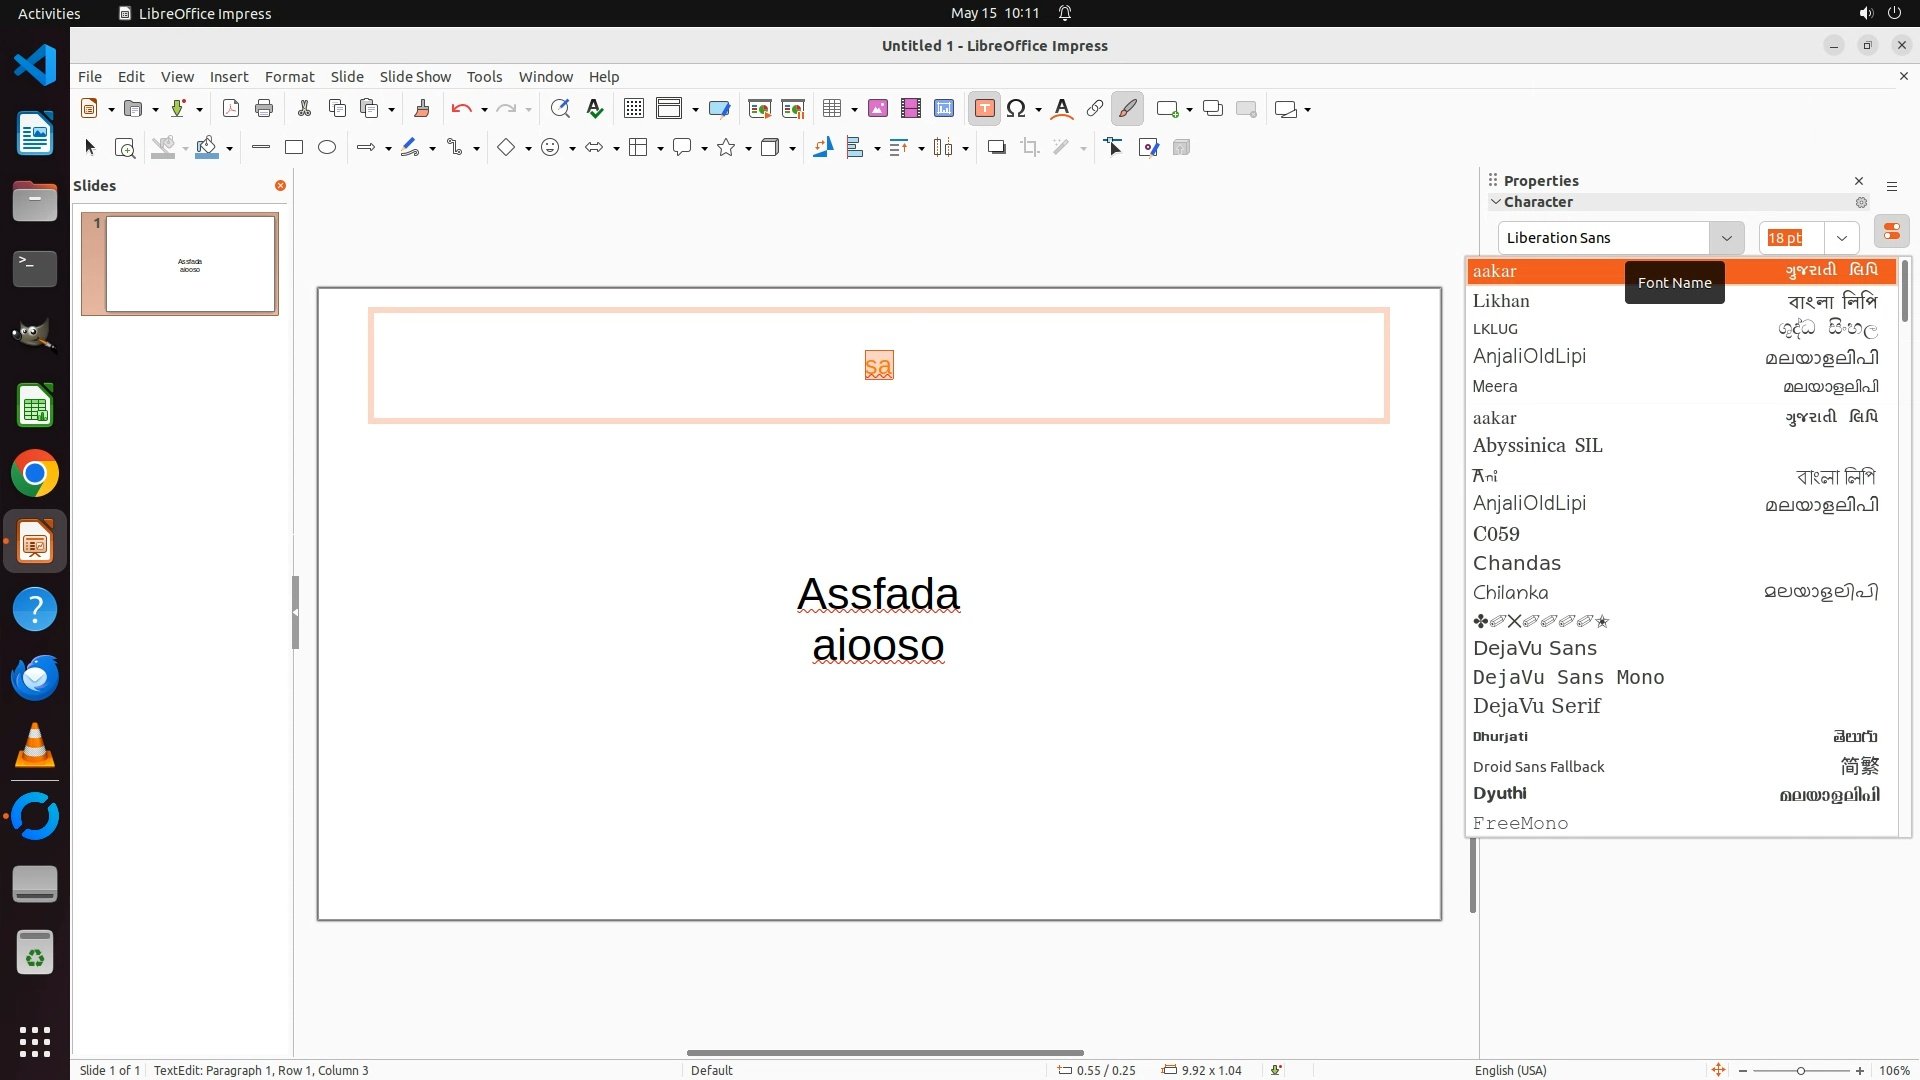Collapse the Character section
Image resolution: width=1920 pixels, height=1080 pixels.
tap(1496, 202)
